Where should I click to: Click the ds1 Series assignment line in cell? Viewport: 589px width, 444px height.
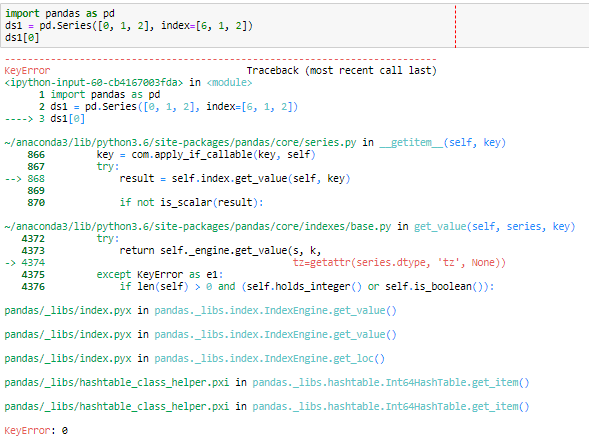[128, 26]
